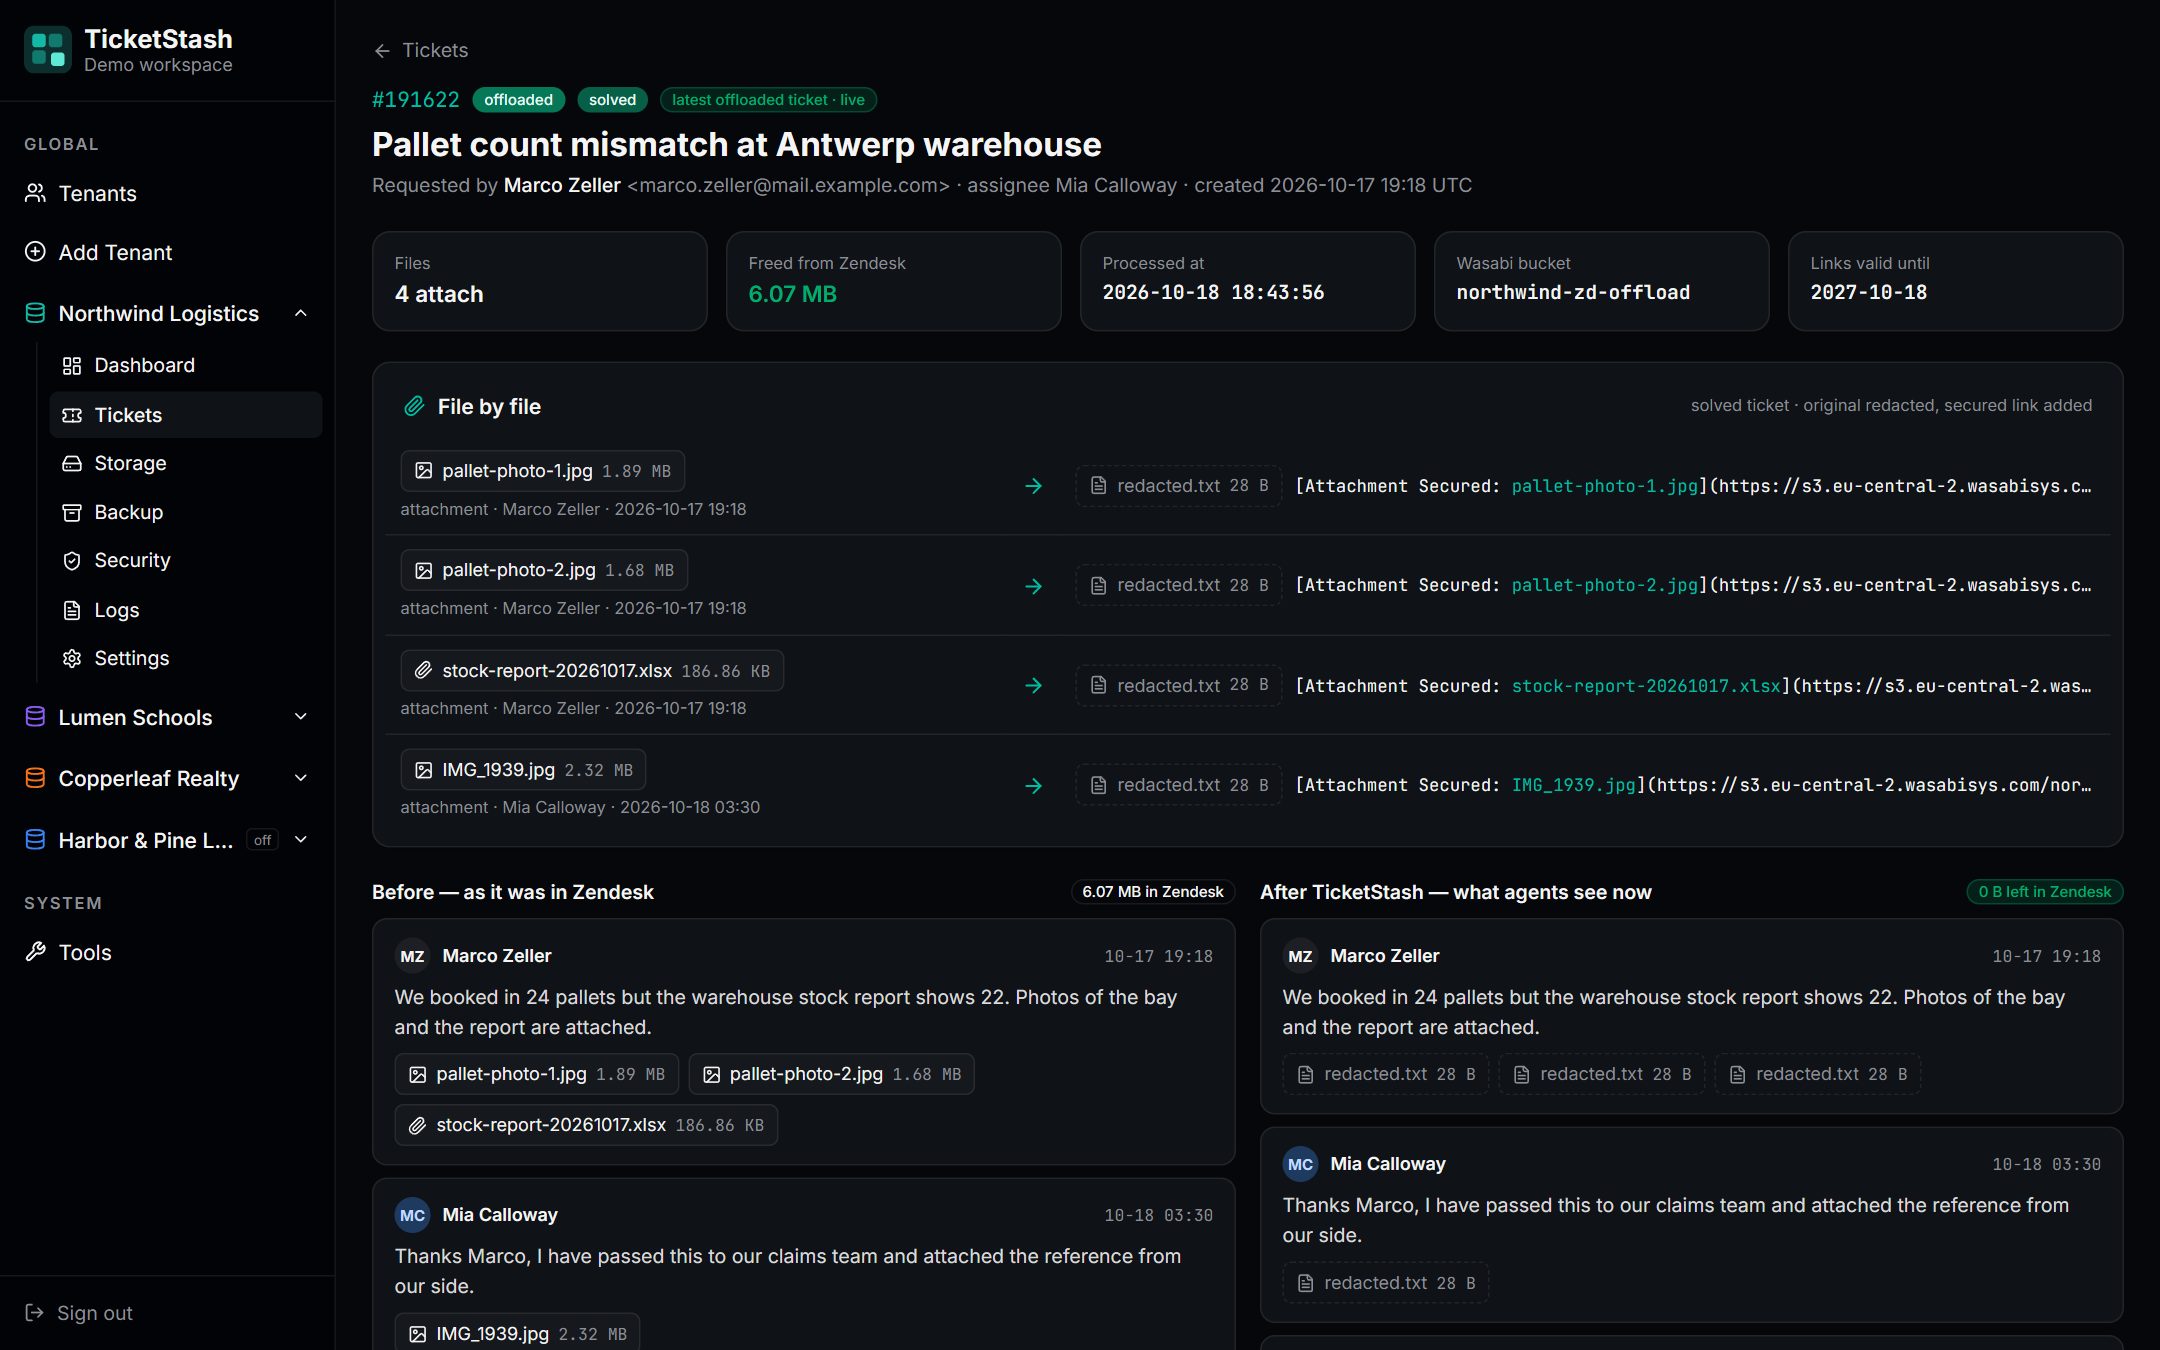Open the Settings gear icon
Image resolution: width=2160 pixels, height=1350 pixels.
pos(72,658)
